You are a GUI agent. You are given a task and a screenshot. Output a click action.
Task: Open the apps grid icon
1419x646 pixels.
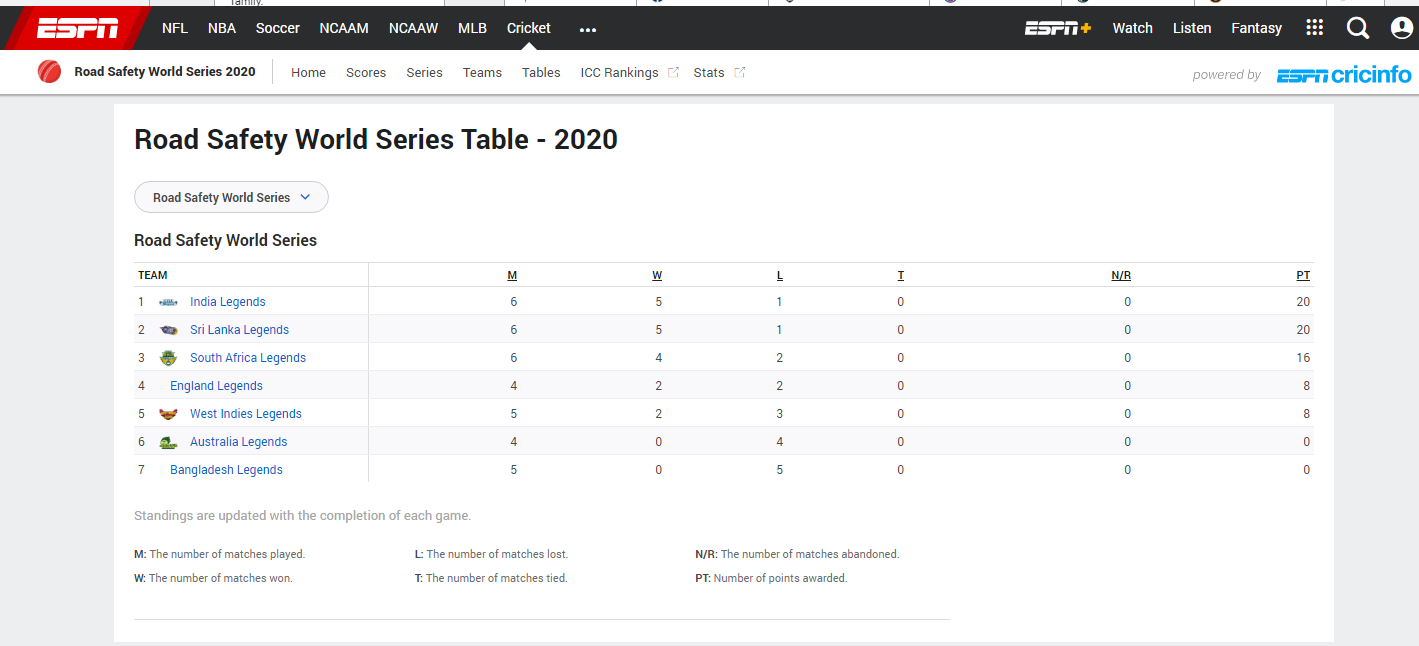pyautogui.click(x=1315, y=28)
